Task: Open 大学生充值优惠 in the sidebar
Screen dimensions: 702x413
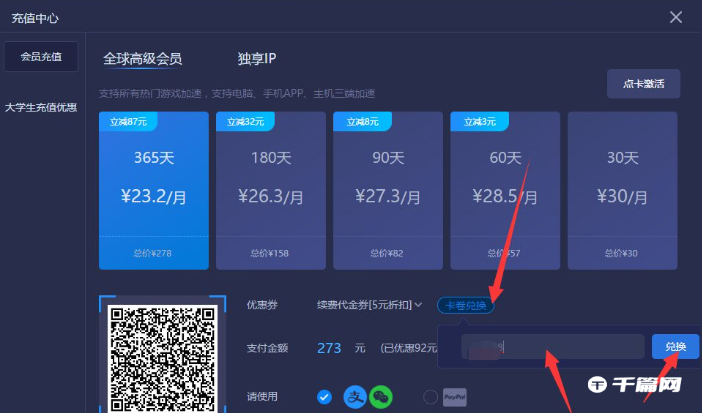Action: tap(41, 108)
